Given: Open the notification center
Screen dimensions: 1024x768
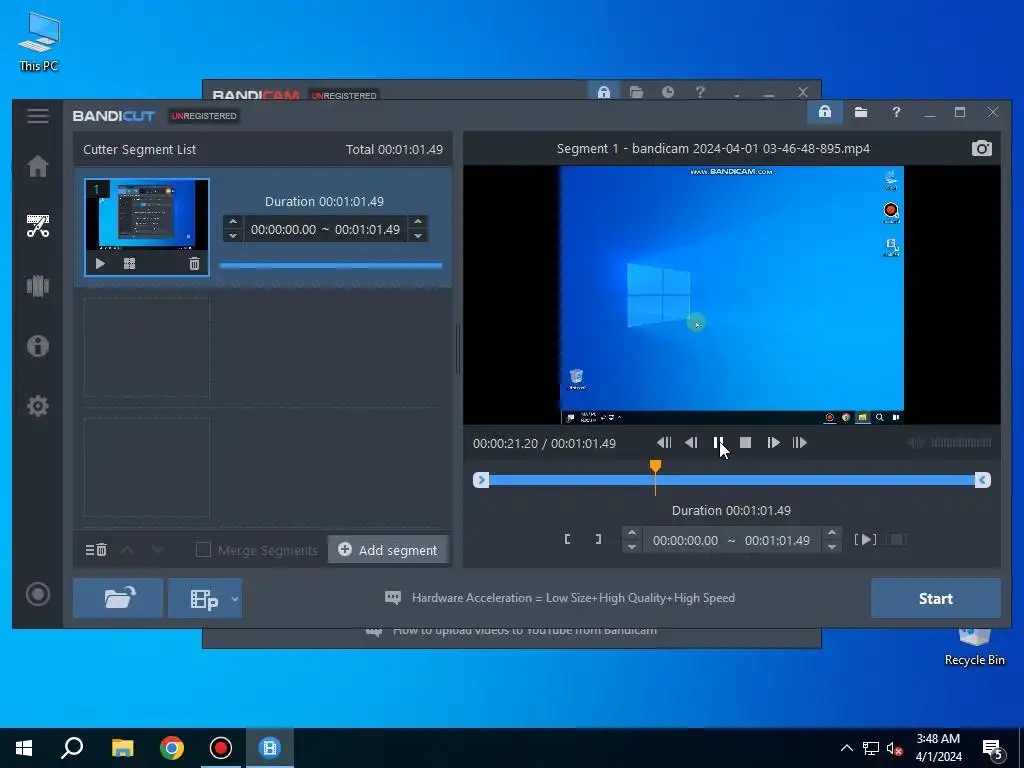Looking at the screenshot, I should click(x=993, y=749).
